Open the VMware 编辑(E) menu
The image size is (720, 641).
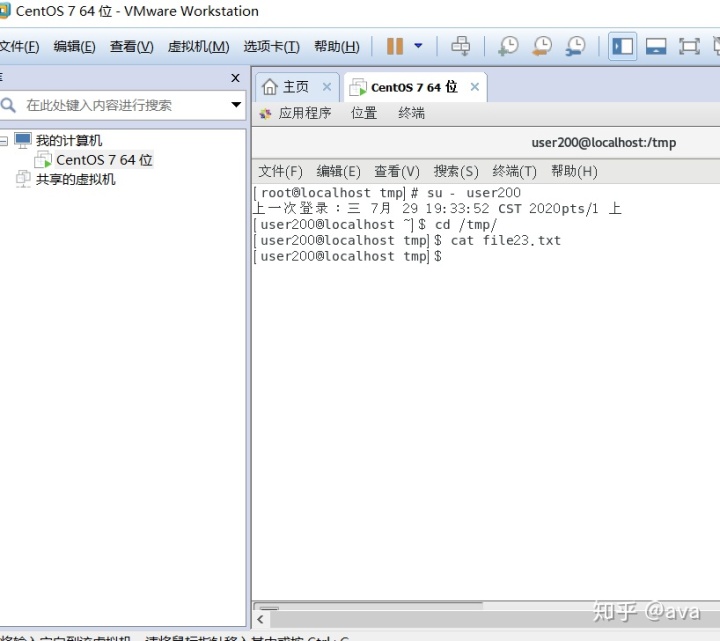pyautogui.click(x=74, y=46)
